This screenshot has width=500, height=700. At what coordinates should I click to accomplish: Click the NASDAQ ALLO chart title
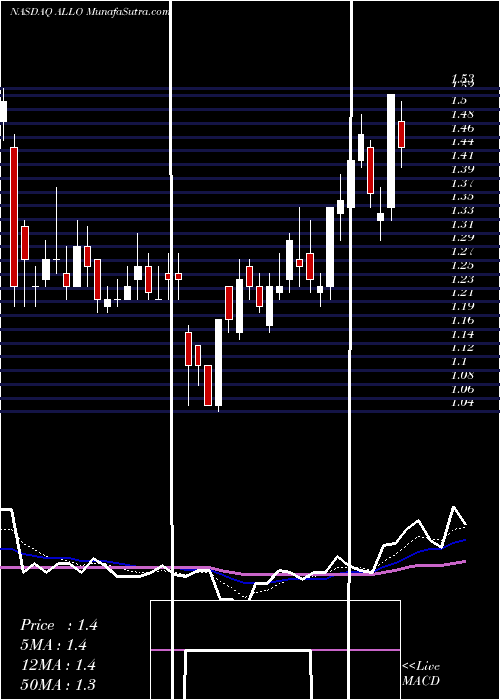pyautogui.click(x=89, y=12)
